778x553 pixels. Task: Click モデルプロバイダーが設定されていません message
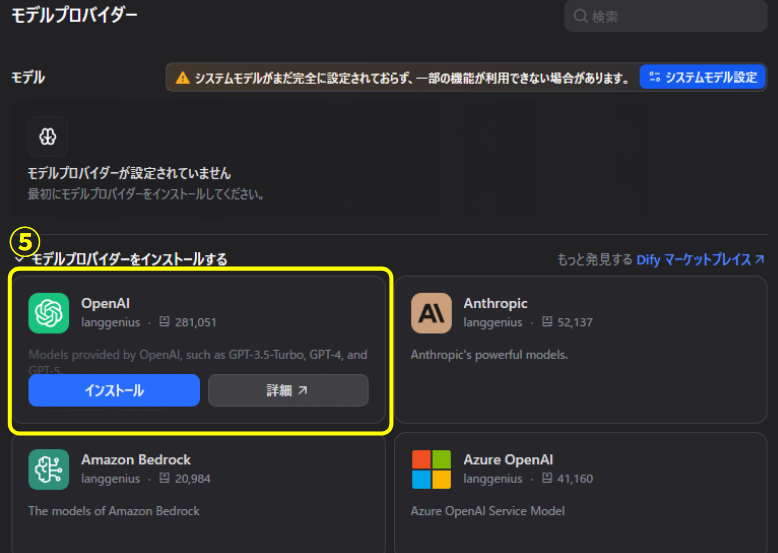point(129,173)
